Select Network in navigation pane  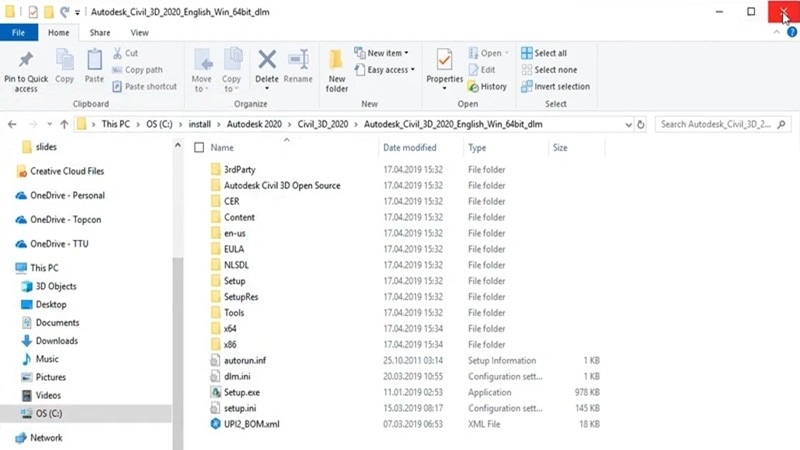(x=39, y=438)
